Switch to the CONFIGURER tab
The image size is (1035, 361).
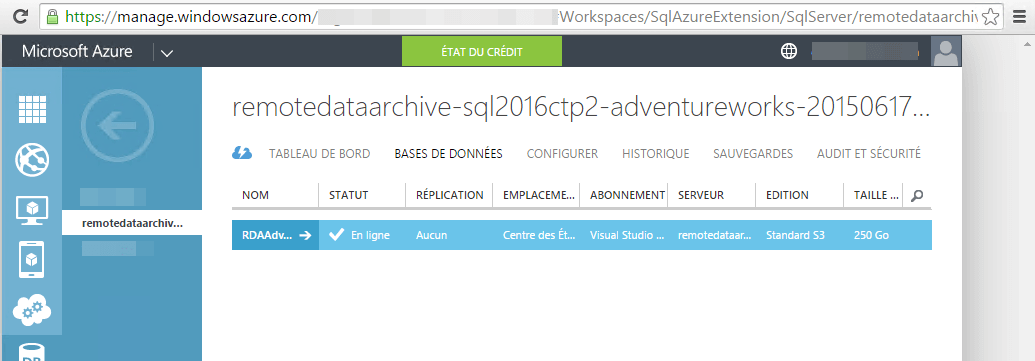[562, 154]
